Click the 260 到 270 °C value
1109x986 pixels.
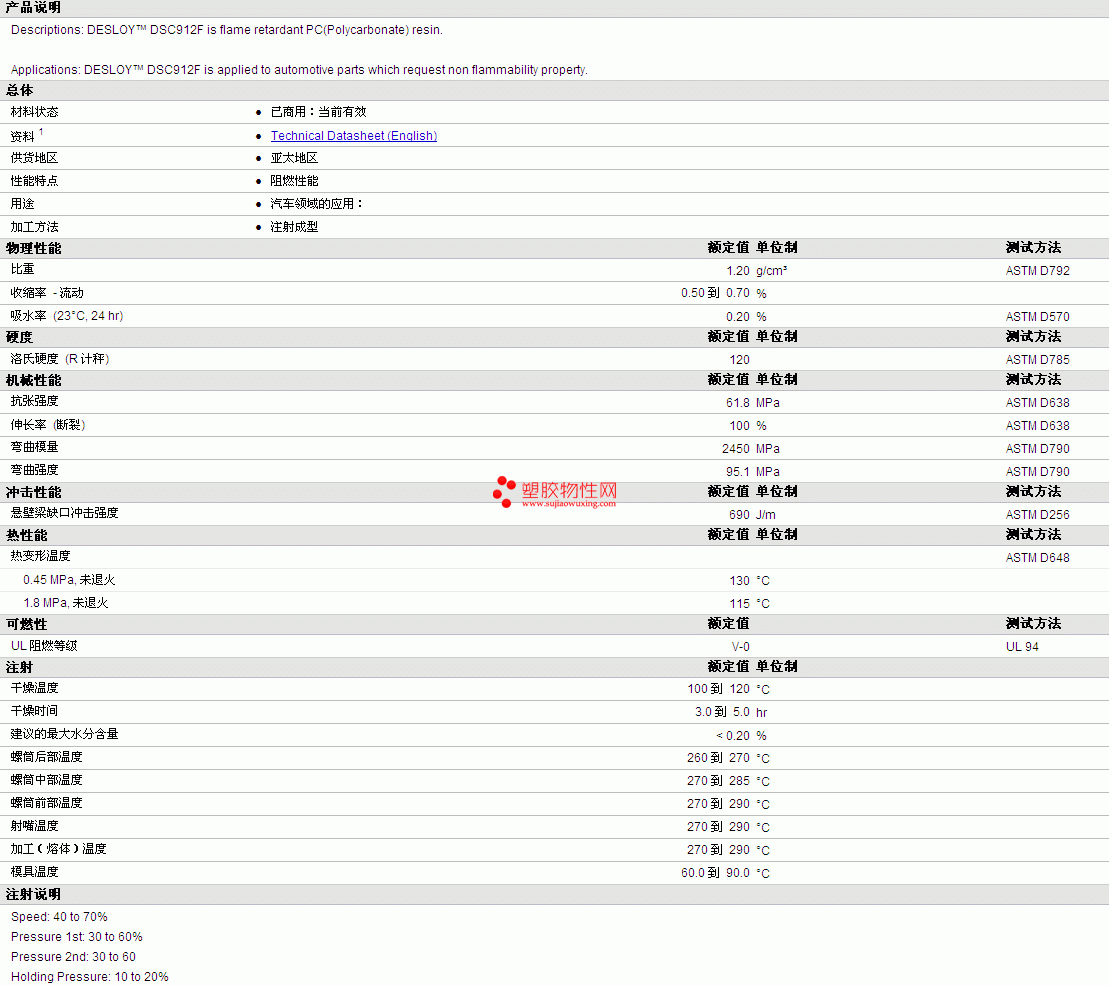click(728, 758)
